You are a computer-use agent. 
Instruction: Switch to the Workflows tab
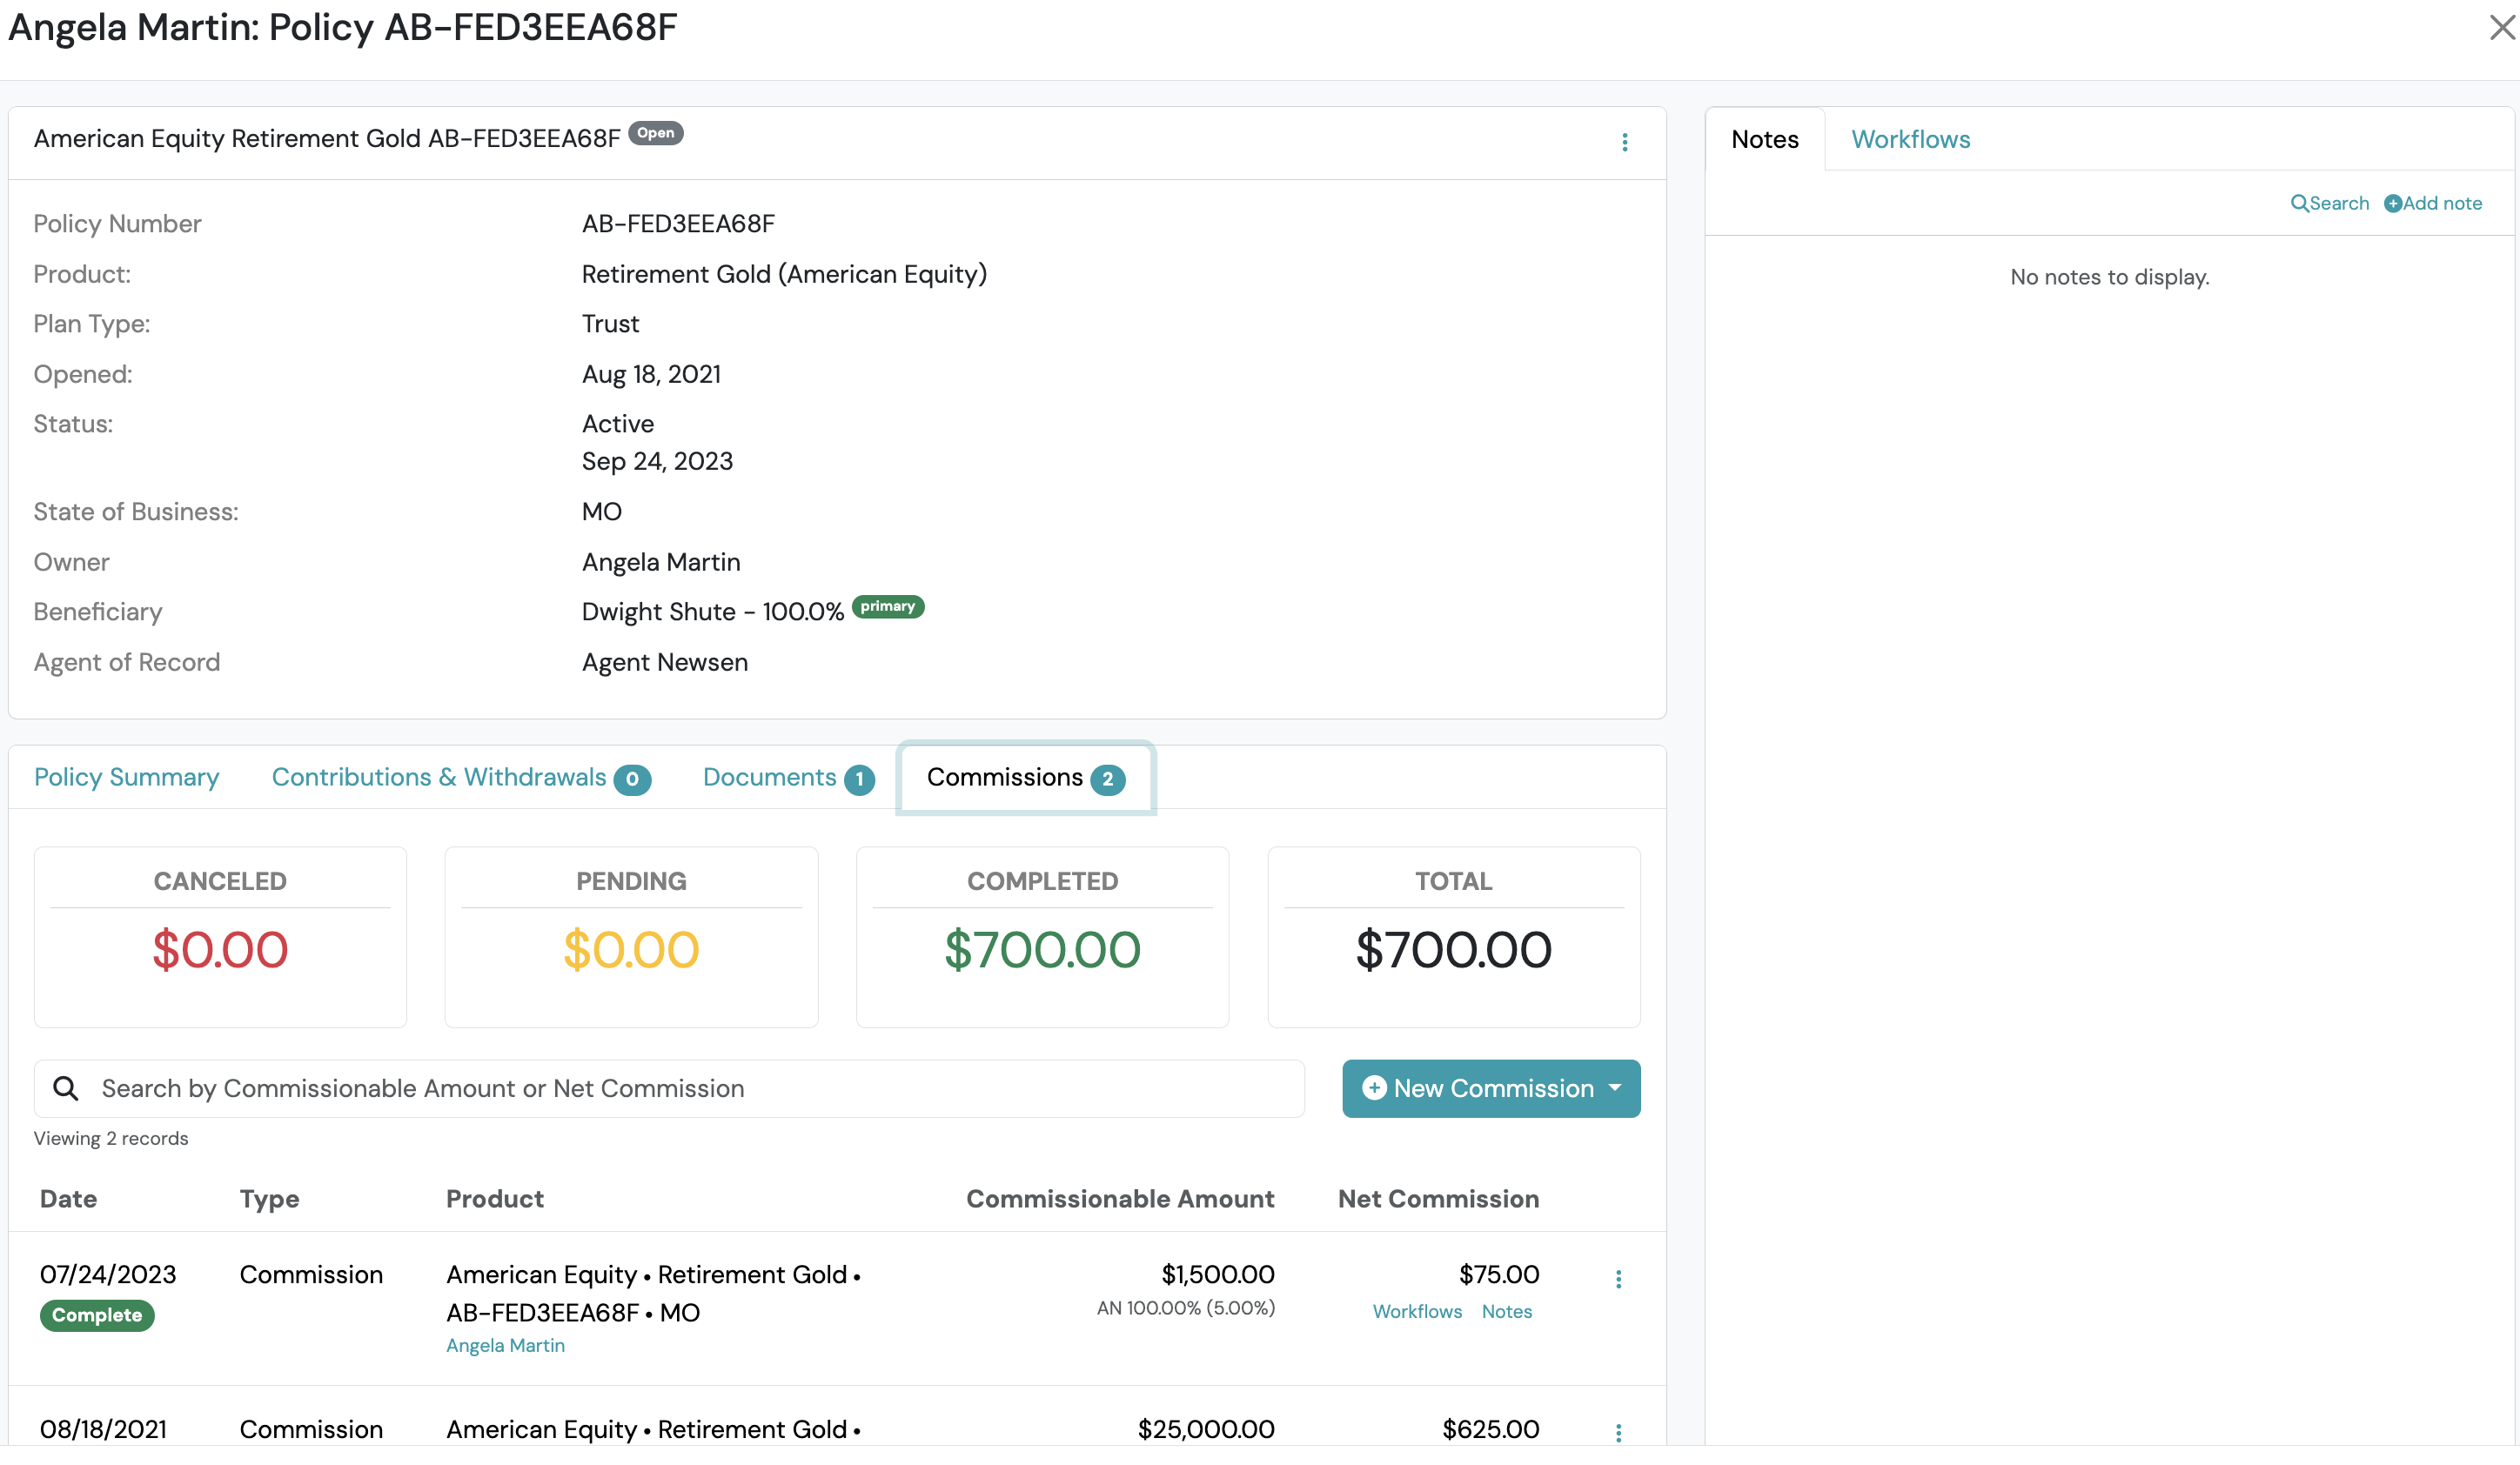[x=1910, y=139]
